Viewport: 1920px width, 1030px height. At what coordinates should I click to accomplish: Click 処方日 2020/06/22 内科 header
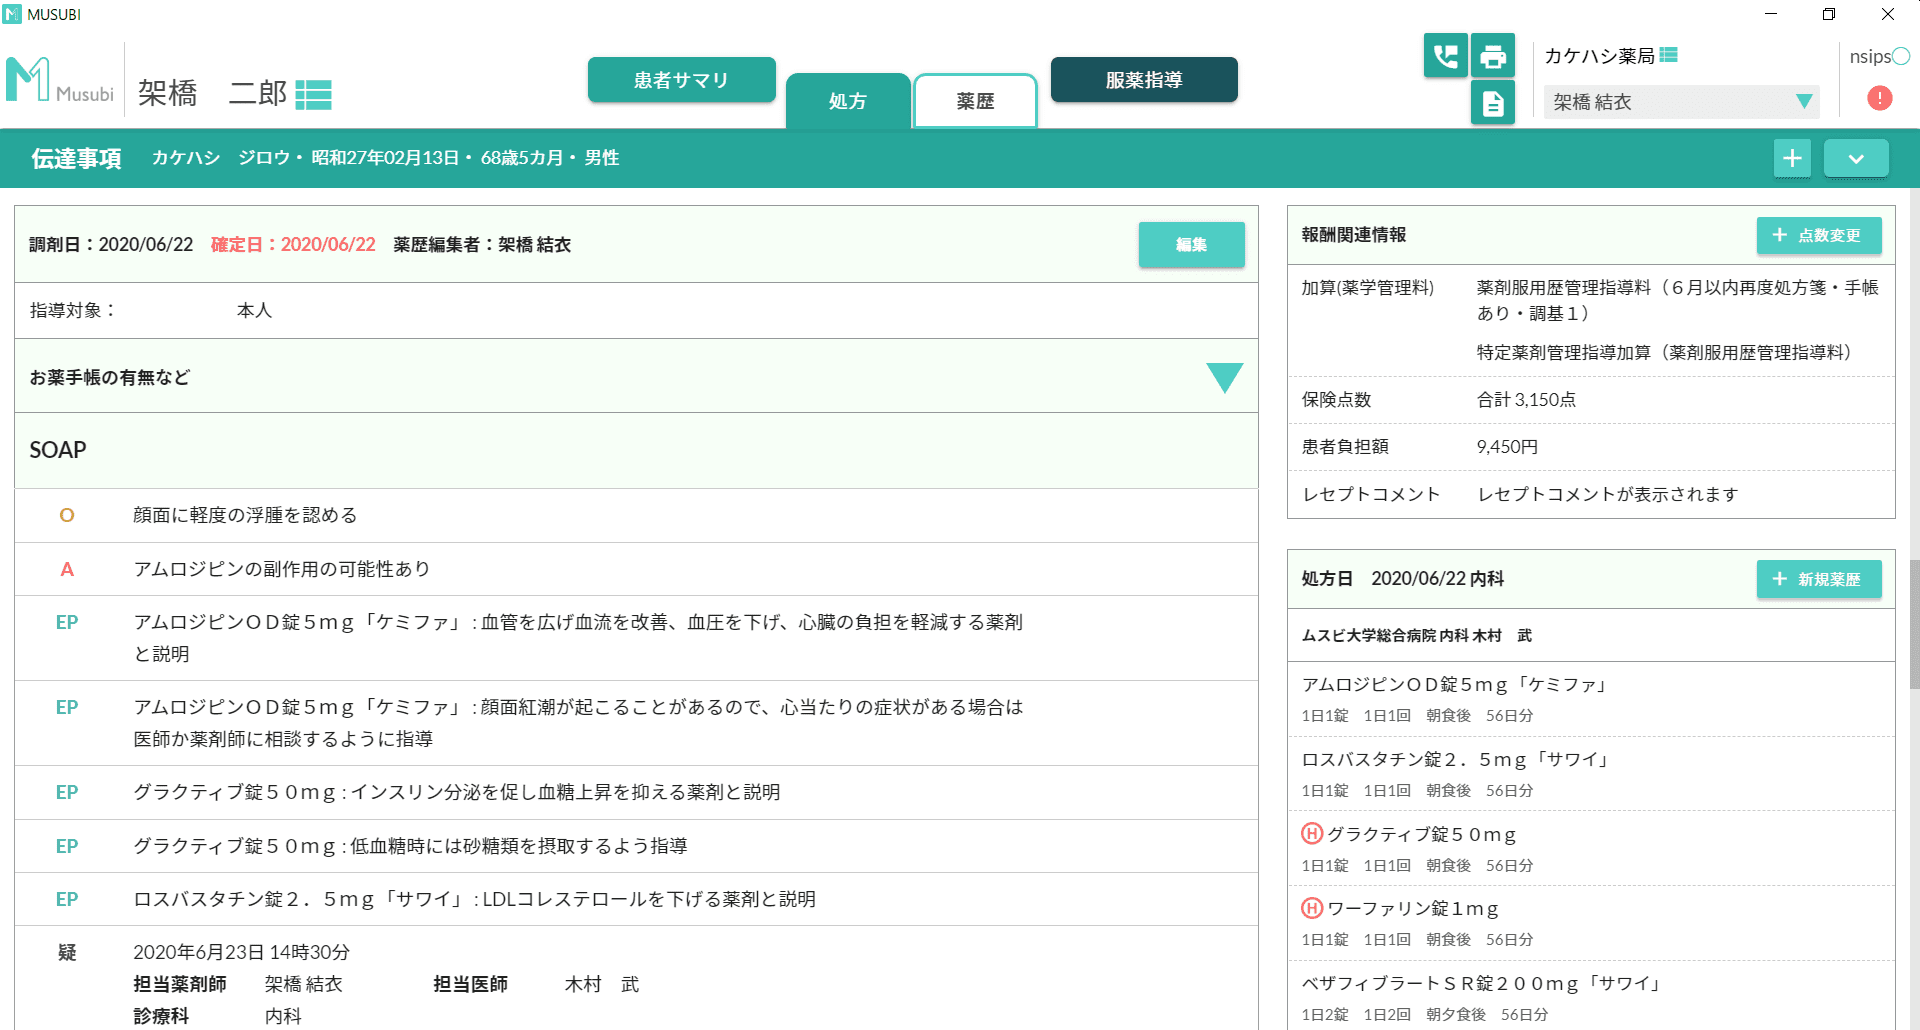coord(1403,579)
